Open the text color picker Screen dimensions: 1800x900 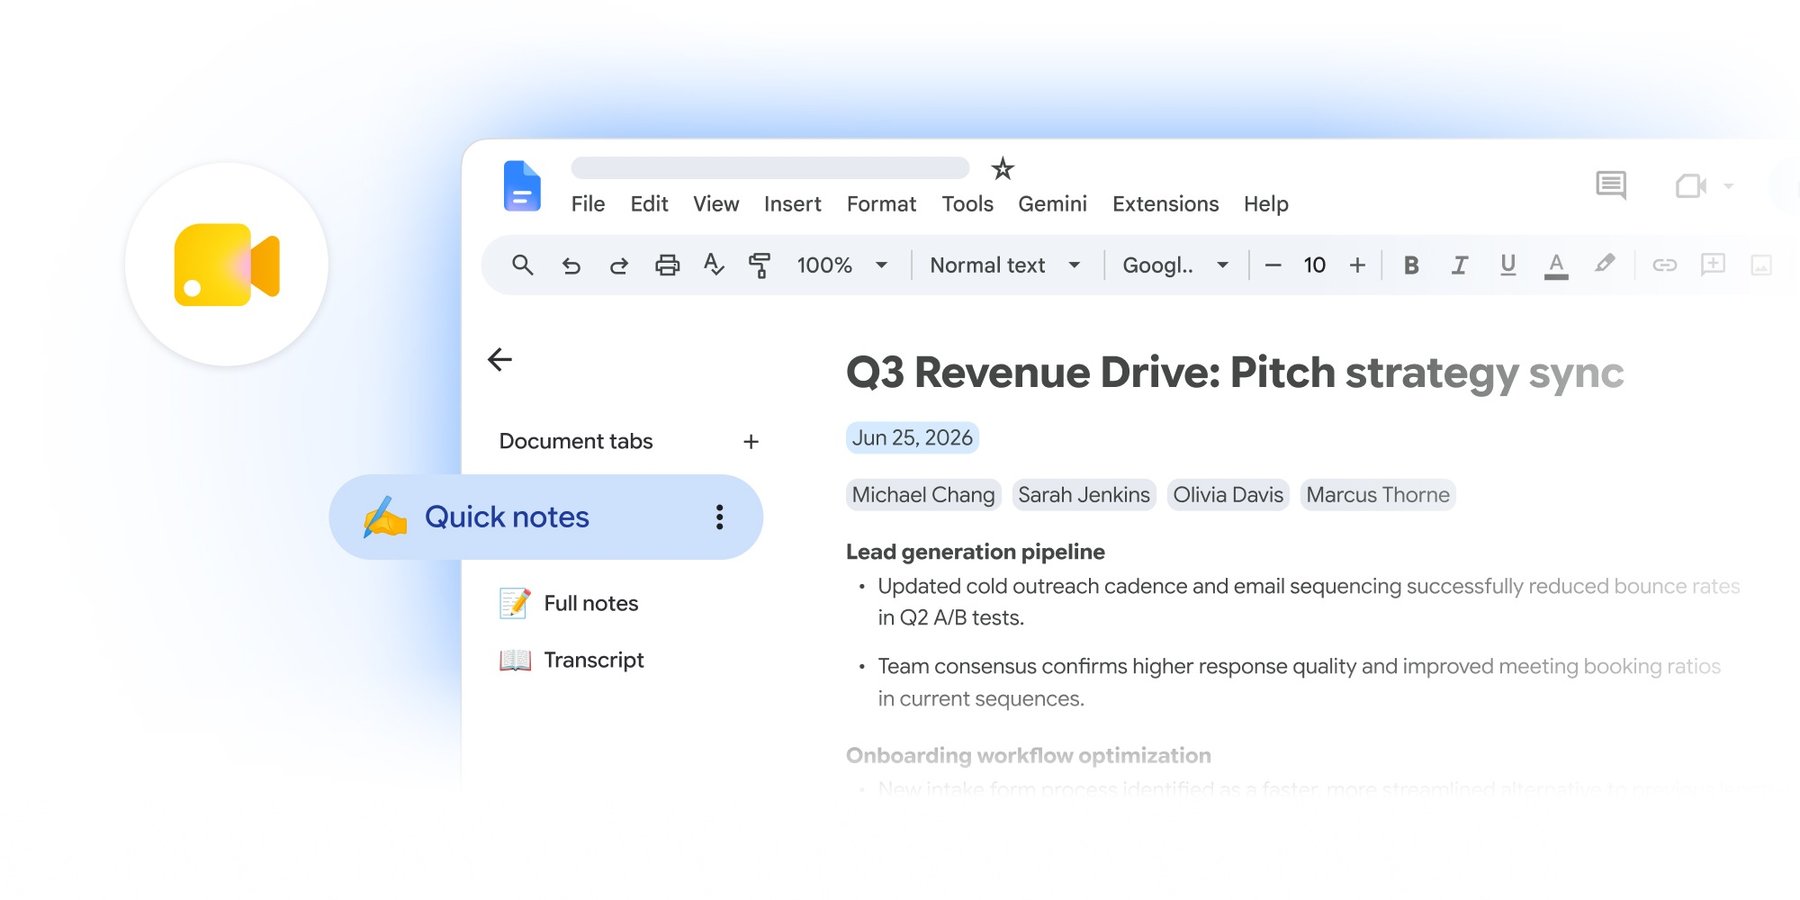(x=1556, y=266)
